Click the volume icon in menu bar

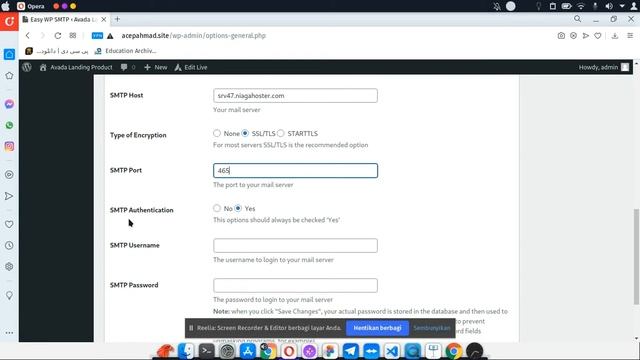[609, 6]
